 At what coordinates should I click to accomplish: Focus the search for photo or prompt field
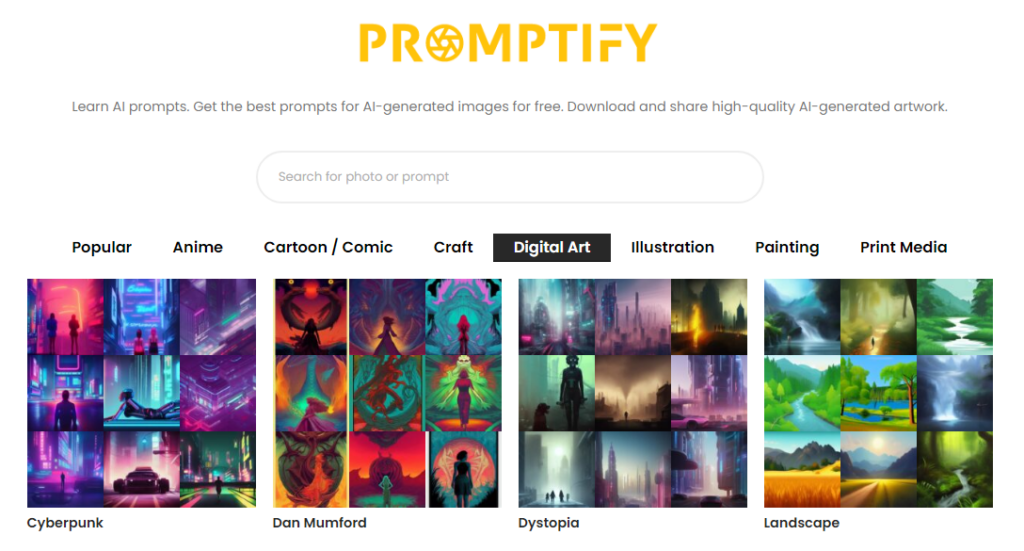(509, 177)
